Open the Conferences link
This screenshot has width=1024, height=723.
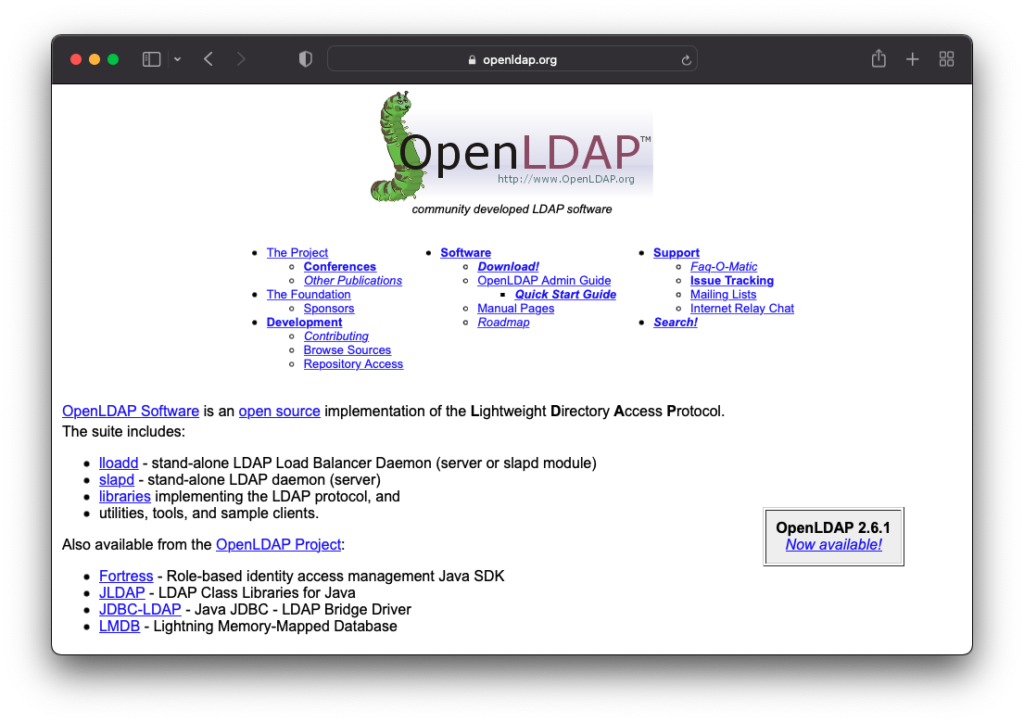pos(340,266)
